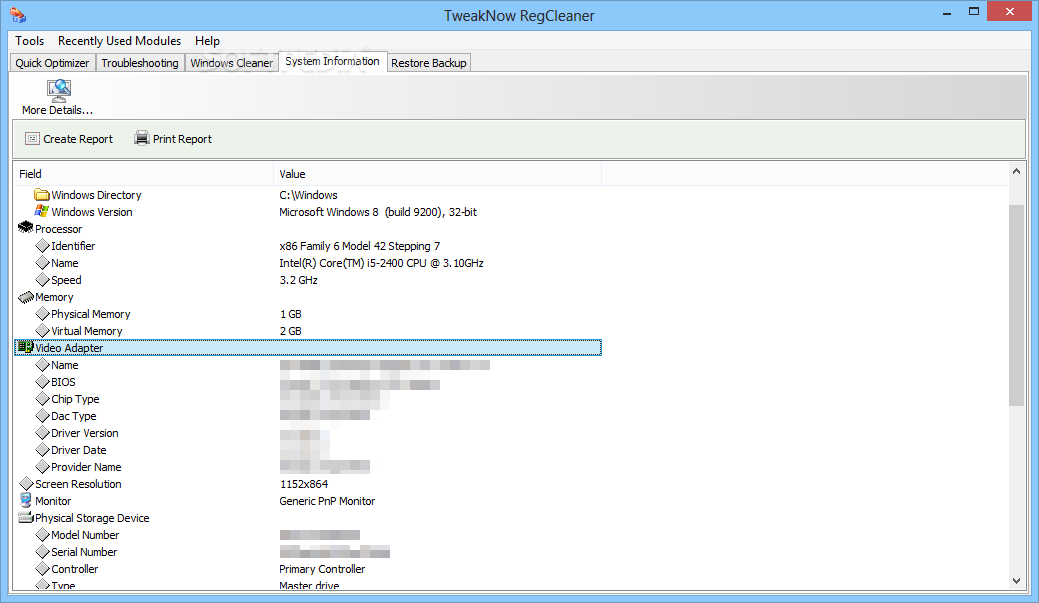The width and height of the screenshot is (1039, 603).
Task: Click the Value column header
Action: (x=437, y=174)
